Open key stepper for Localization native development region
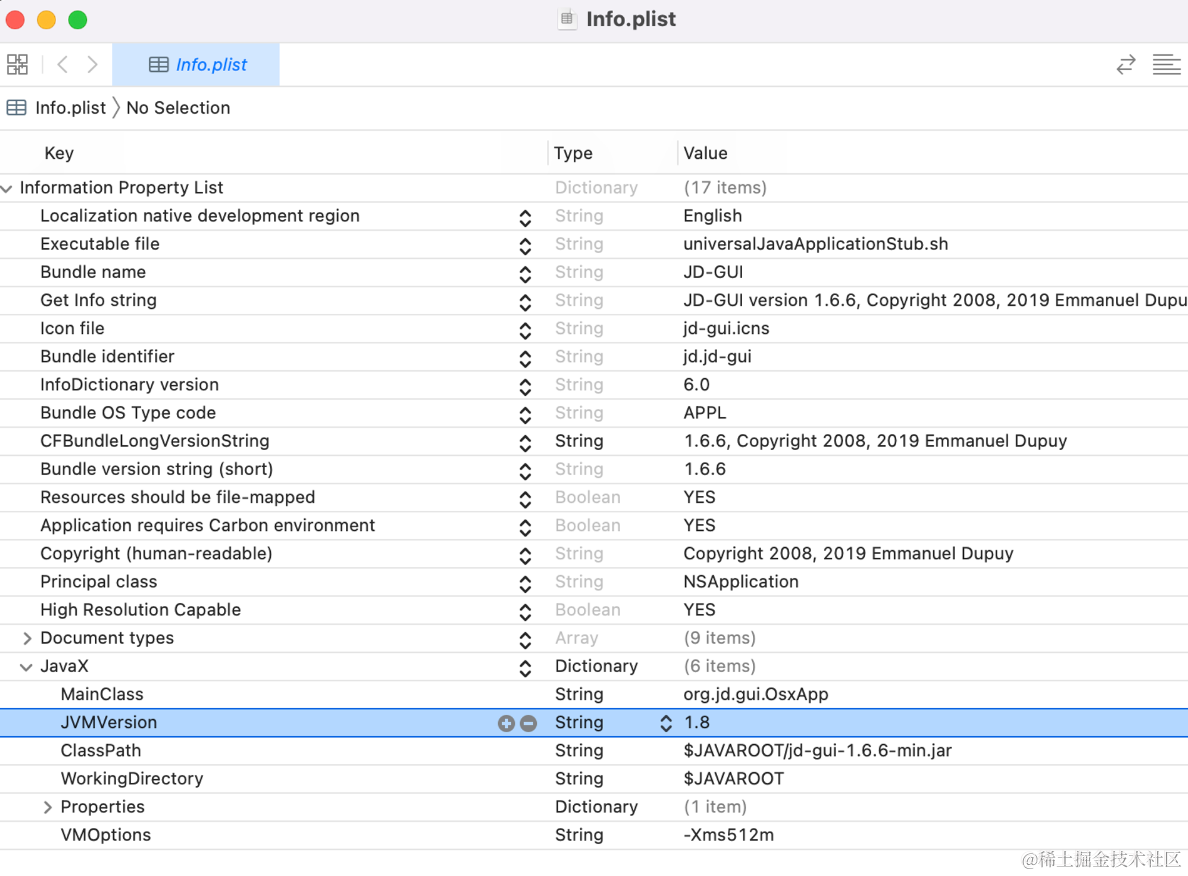Screen dimensions: 1188x876 [x=525, y=218]
